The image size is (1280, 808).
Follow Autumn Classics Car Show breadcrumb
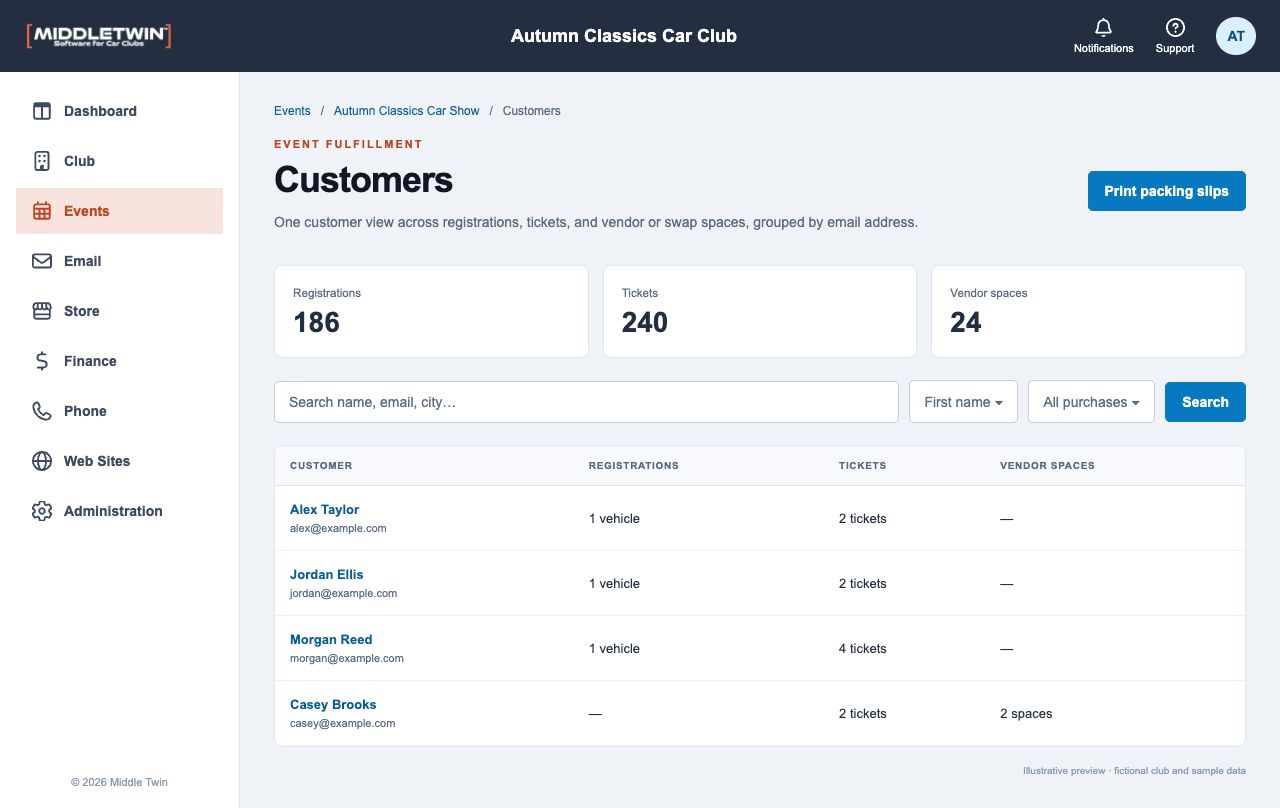406,111
